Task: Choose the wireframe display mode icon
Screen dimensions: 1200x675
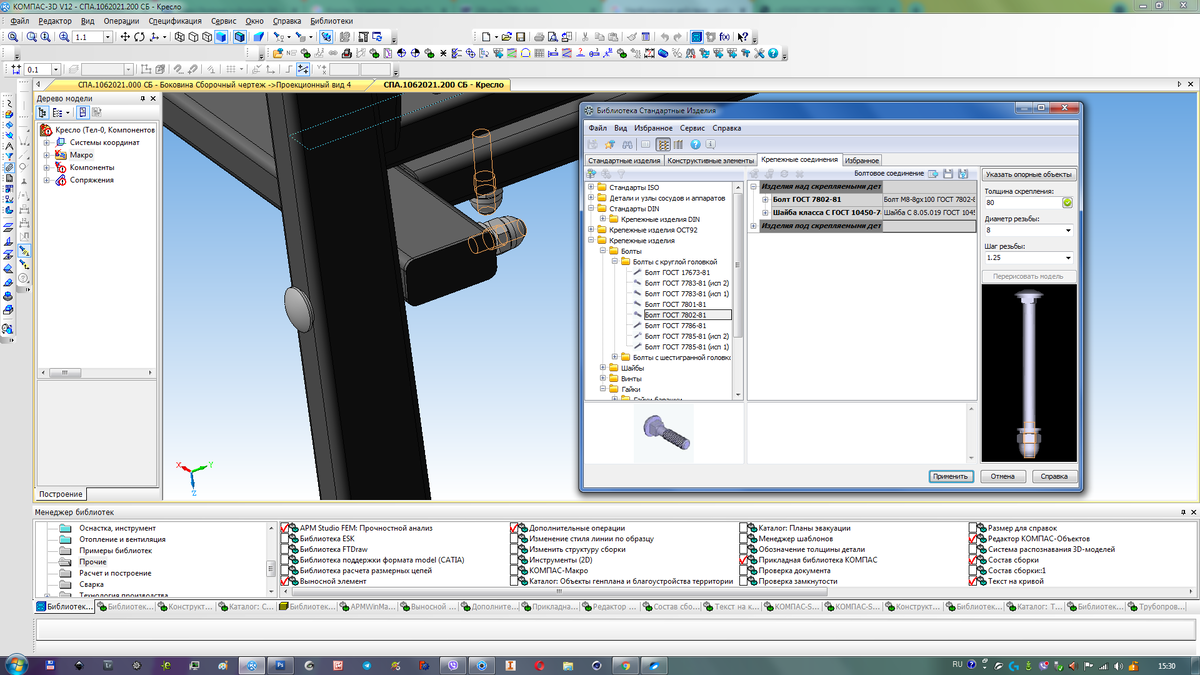Action: (180, 37)
